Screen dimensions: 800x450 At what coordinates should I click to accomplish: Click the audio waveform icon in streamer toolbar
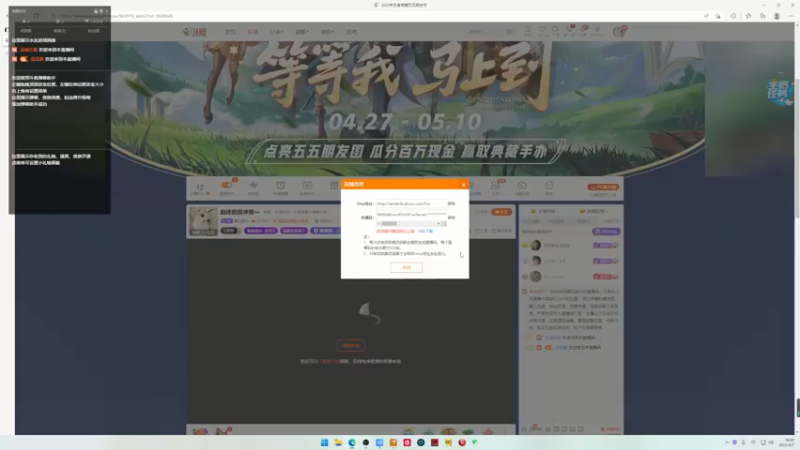click(254, 185)
